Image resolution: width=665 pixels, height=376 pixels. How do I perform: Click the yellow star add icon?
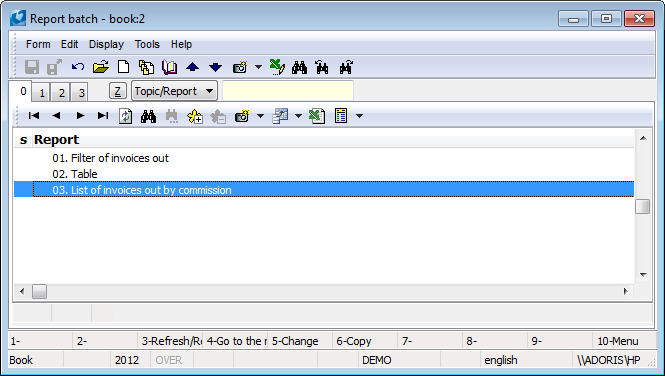click(x=195, y=116)
